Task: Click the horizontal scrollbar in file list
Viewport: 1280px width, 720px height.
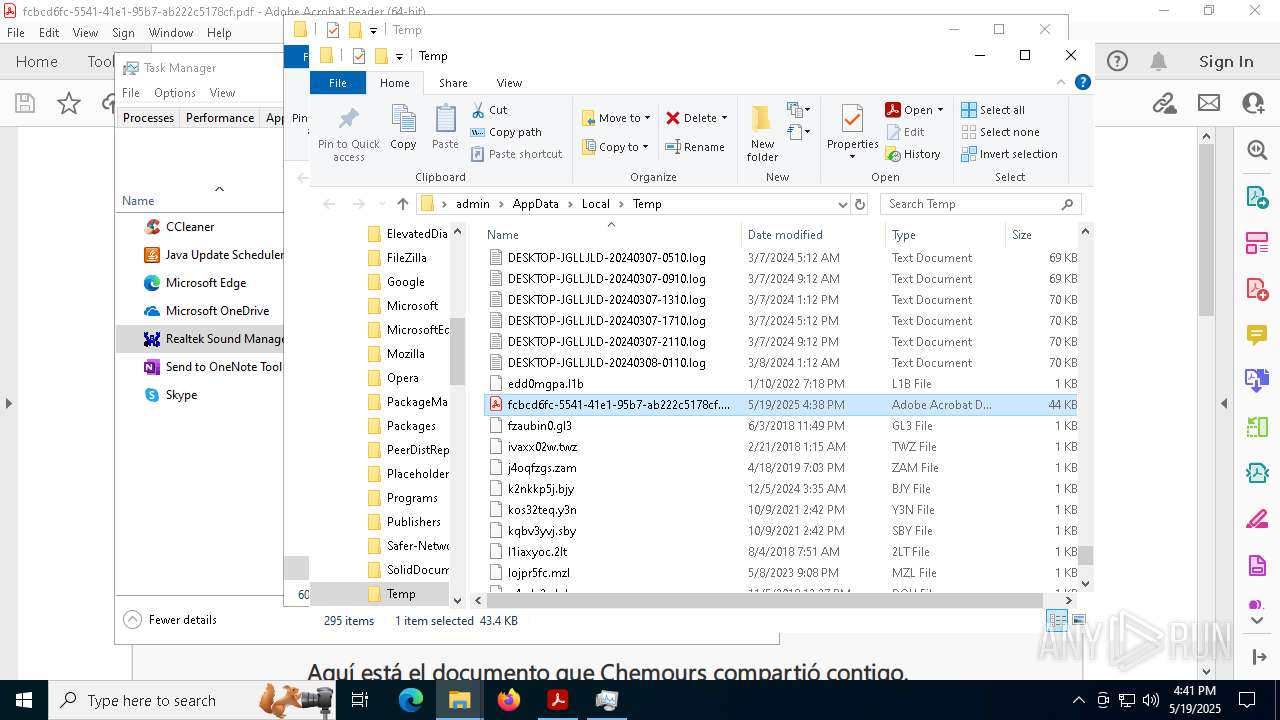Action: pos(765,600)
